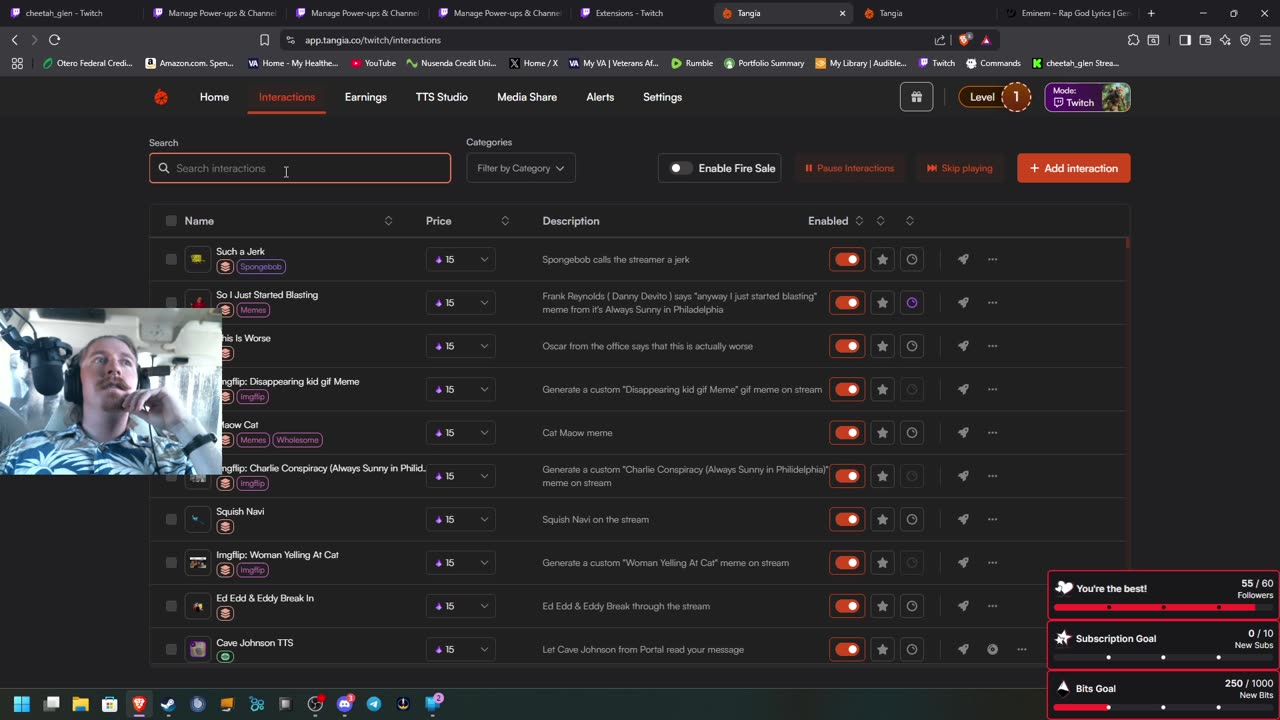Disable So I Just Started Blasting toggle
This screenshot has height=720, width=1280.
click(x=847, y=303)
